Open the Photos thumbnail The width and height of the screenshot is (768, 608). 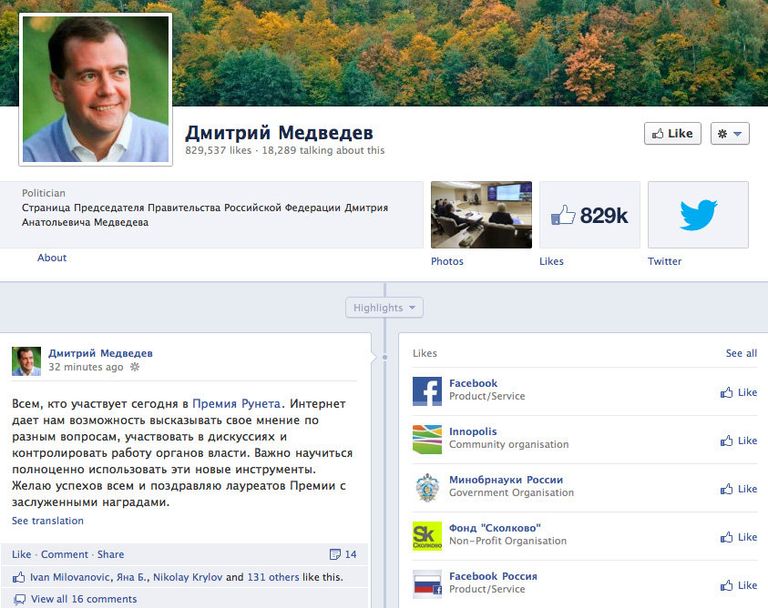481,215
